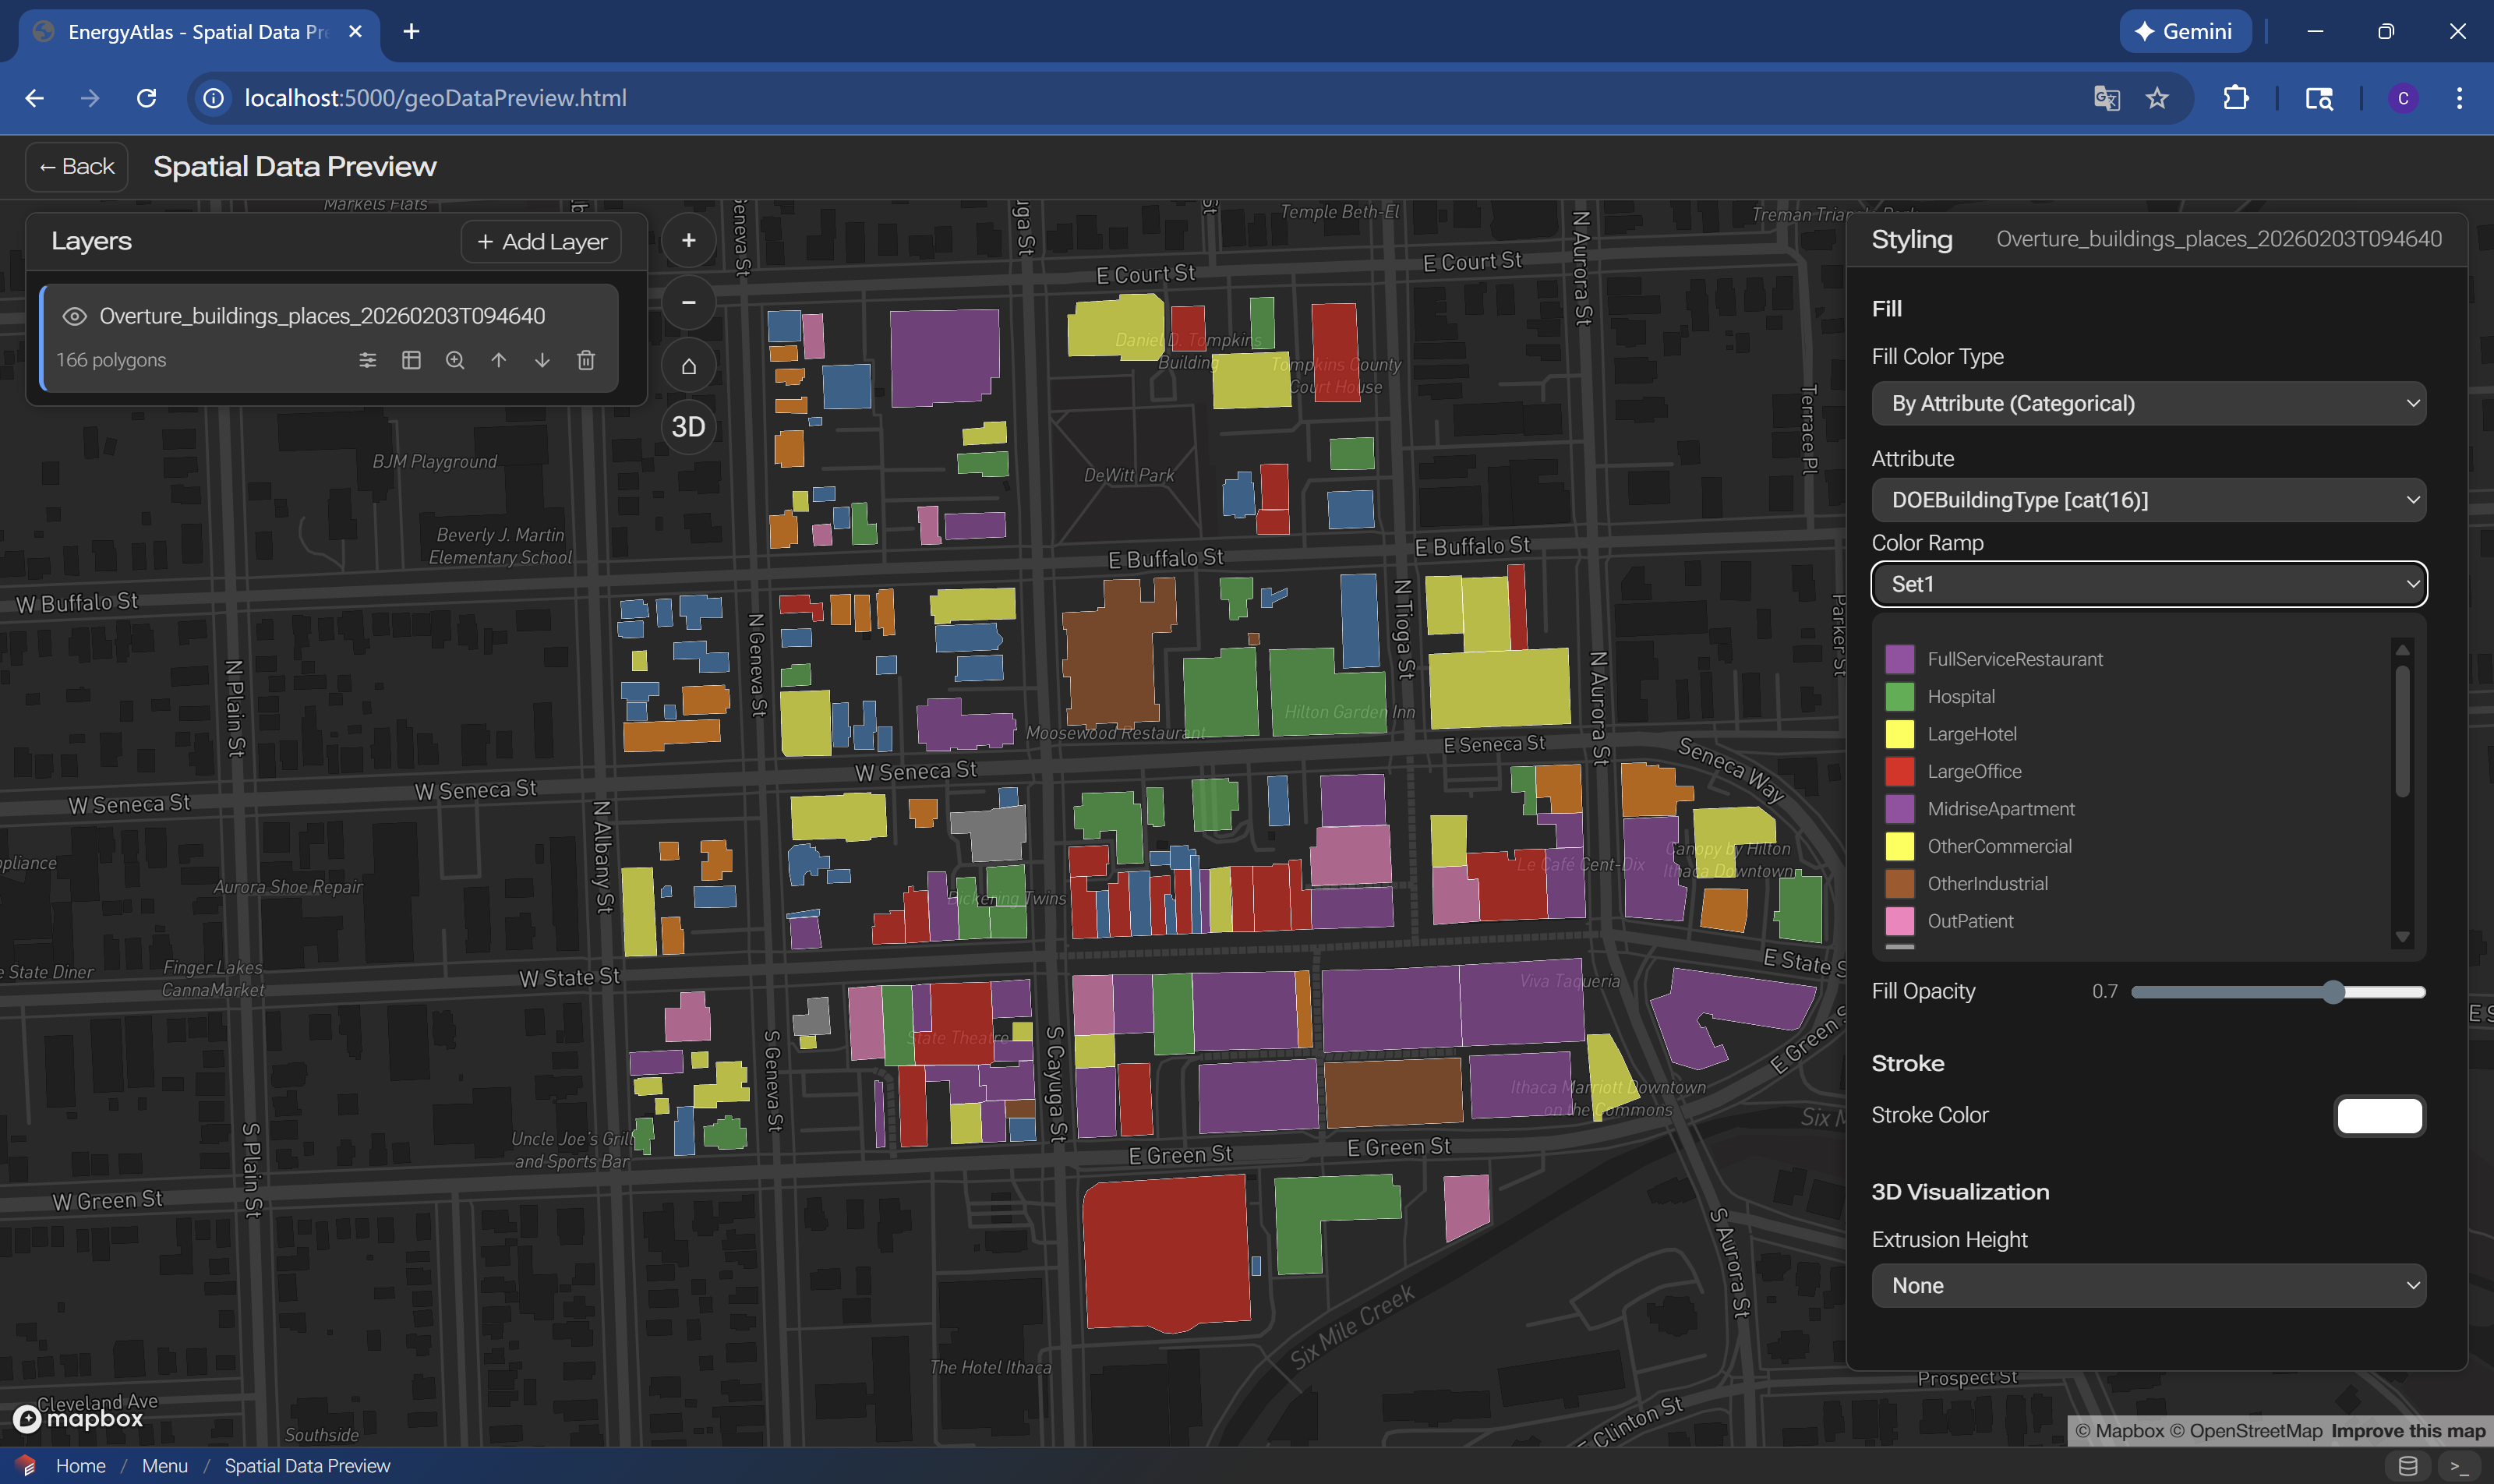This screenshot has width=2494, height=1484.
Task: Open the Extrusion Height dropdown
Action: (x=2147, y=1285)
